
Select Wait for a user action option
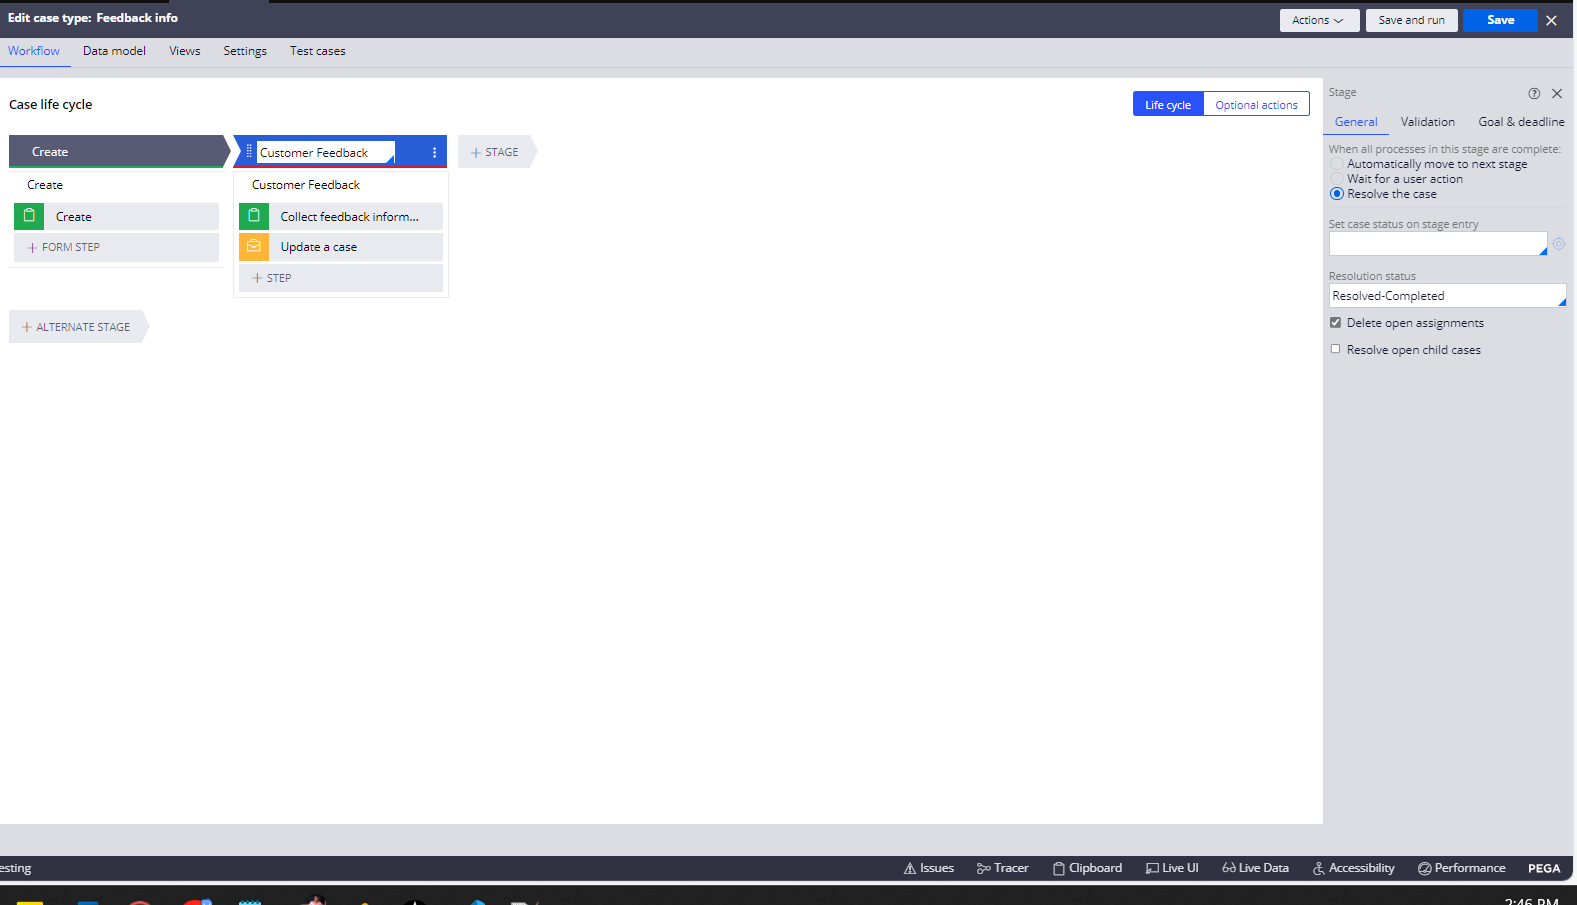click(x=1337, y=179)
